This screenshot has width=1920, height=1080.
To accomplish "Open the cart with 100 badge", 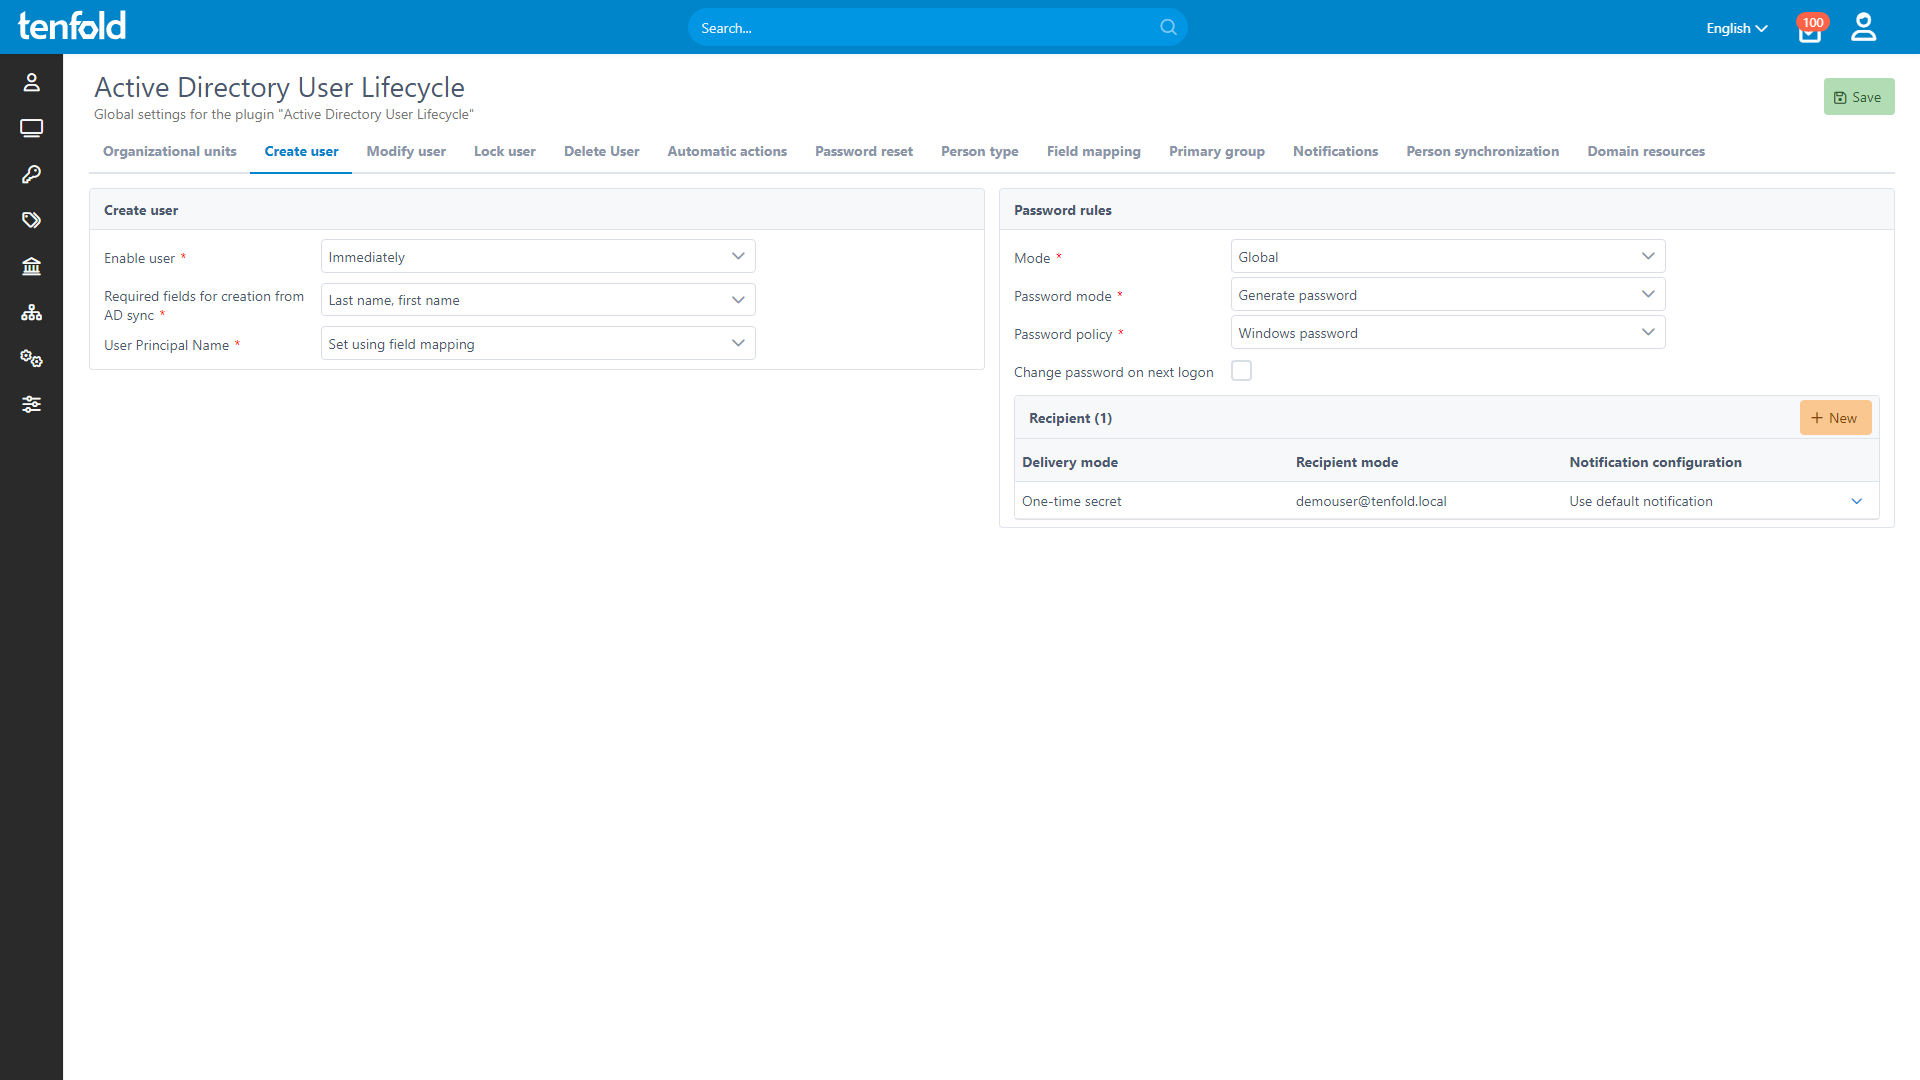I will point(1811,29).
